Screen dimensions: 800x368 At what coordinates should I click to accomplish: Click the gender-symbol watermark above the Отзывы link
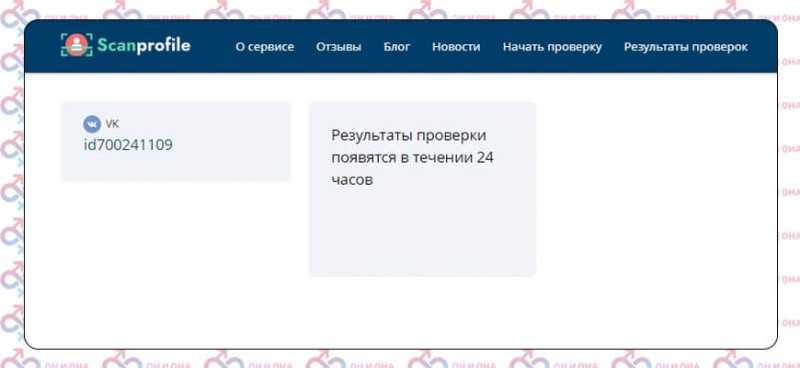pyautogui.click(x=327, y=10)
